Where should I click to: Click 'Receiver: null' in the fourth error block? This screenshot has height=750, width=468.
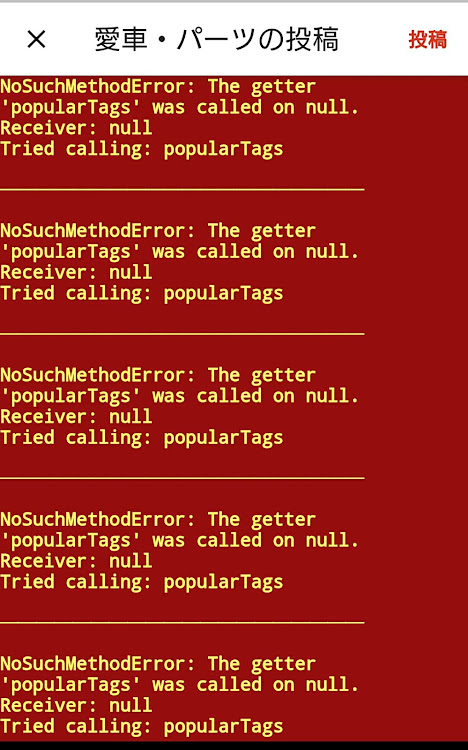(x=76, y=561)
